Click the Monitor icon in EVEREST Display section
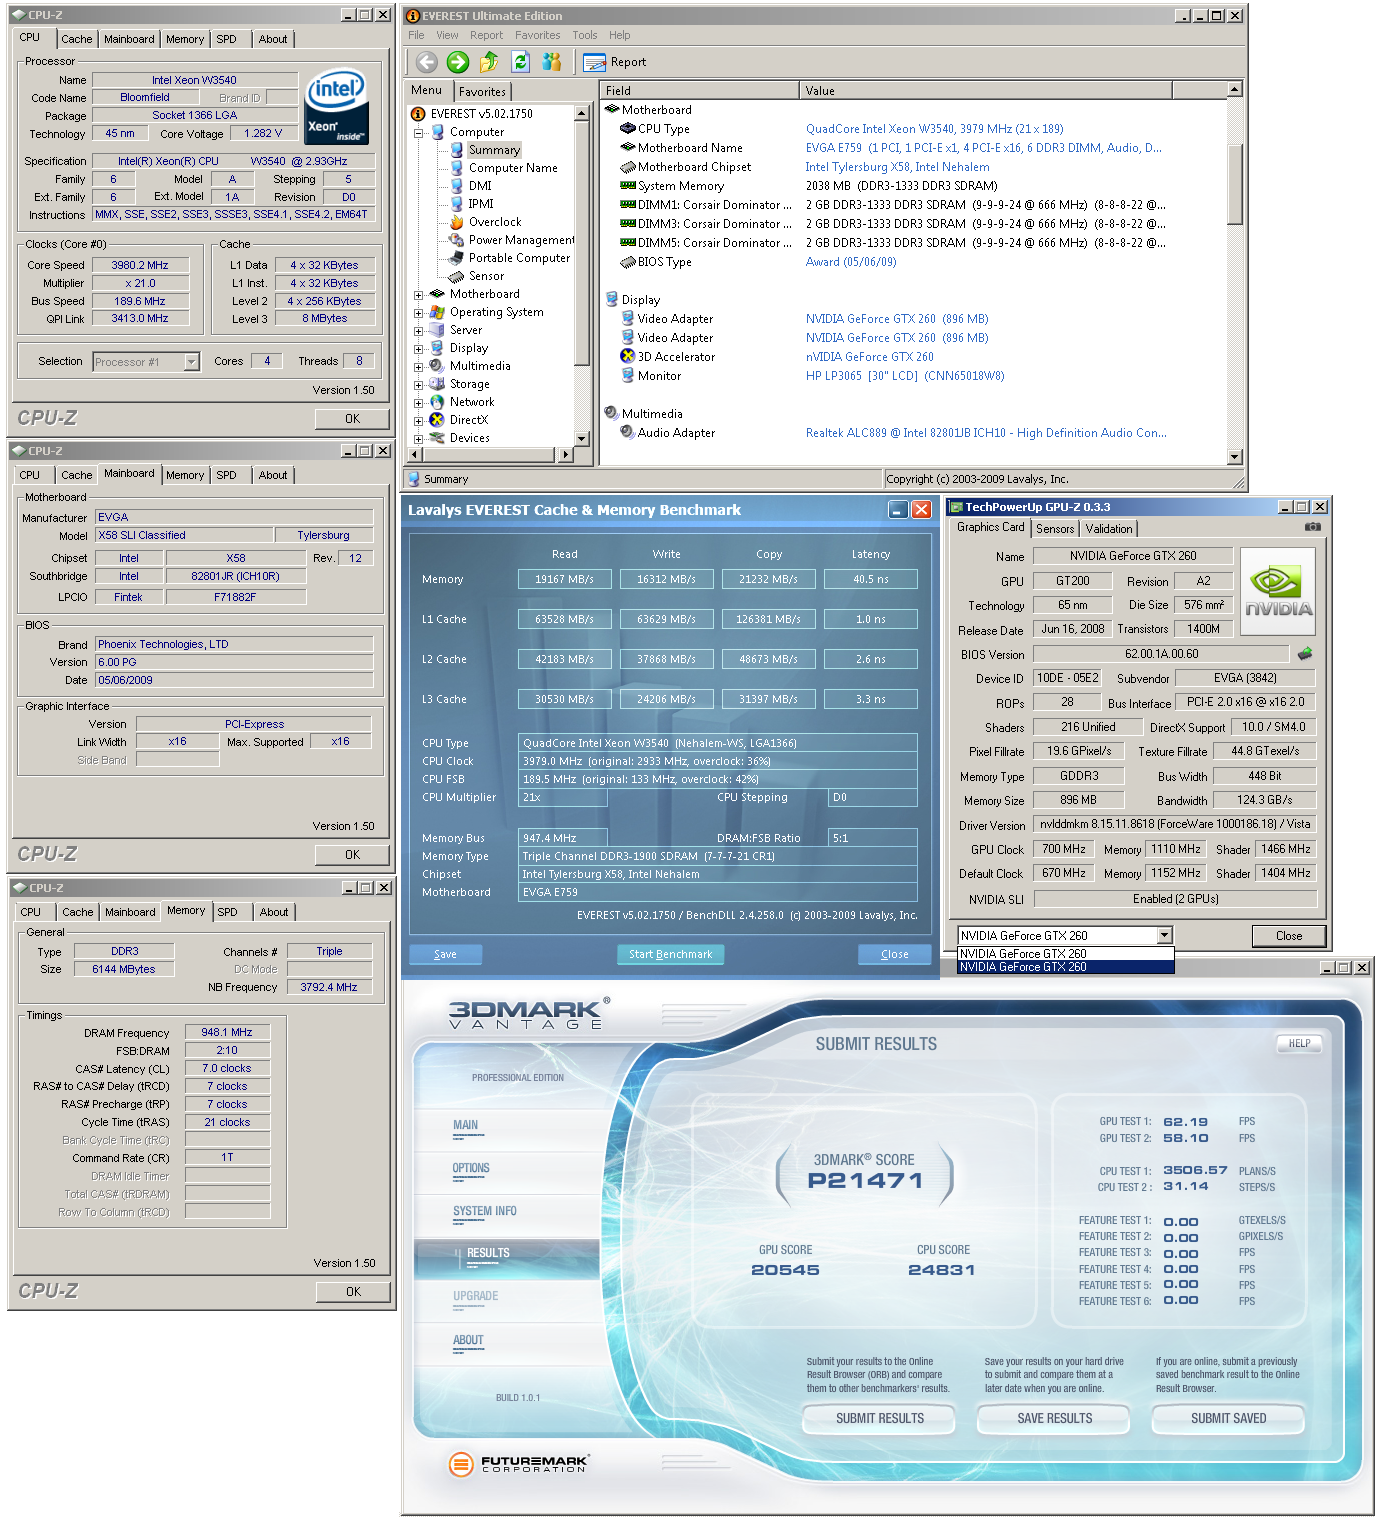Viewport: 1381px width, 1521px height. pos(628,376)
